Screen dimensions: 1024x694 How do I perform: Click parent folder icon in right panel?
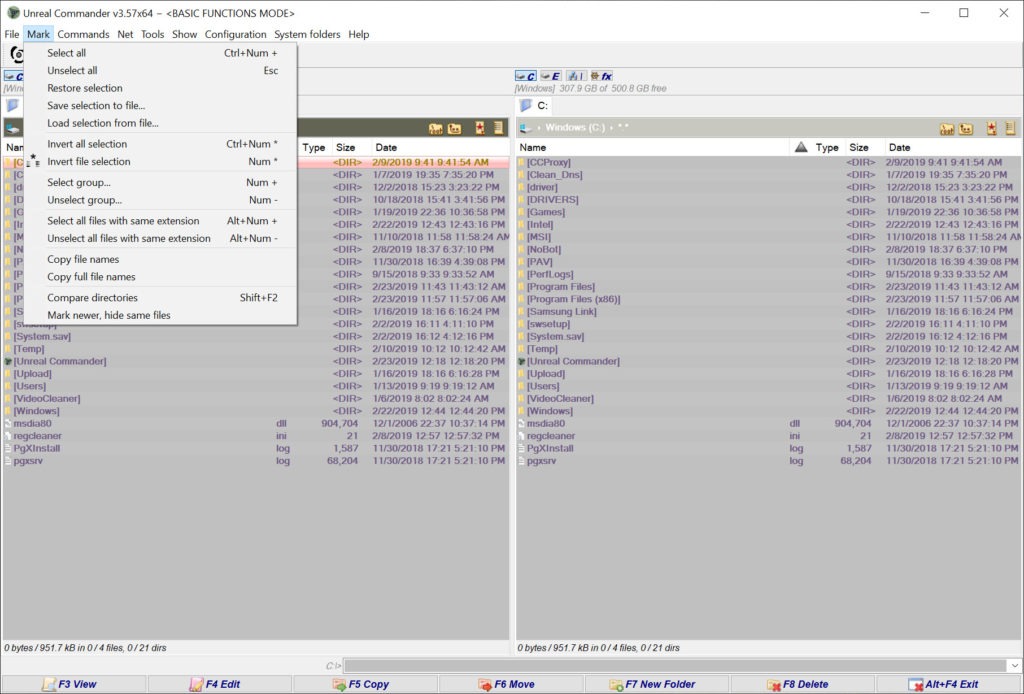(x=966, y=128)
